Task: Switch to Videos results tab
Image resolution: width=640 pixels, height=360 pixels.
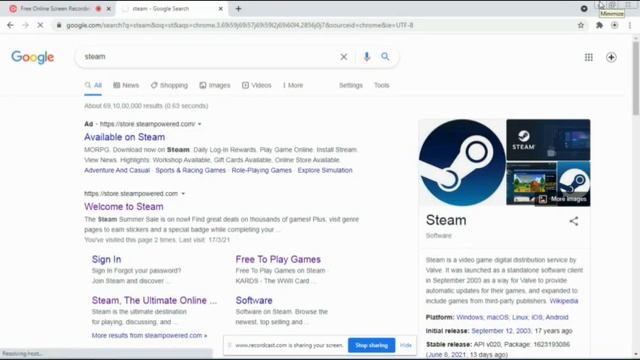Action: coord(257,85)
